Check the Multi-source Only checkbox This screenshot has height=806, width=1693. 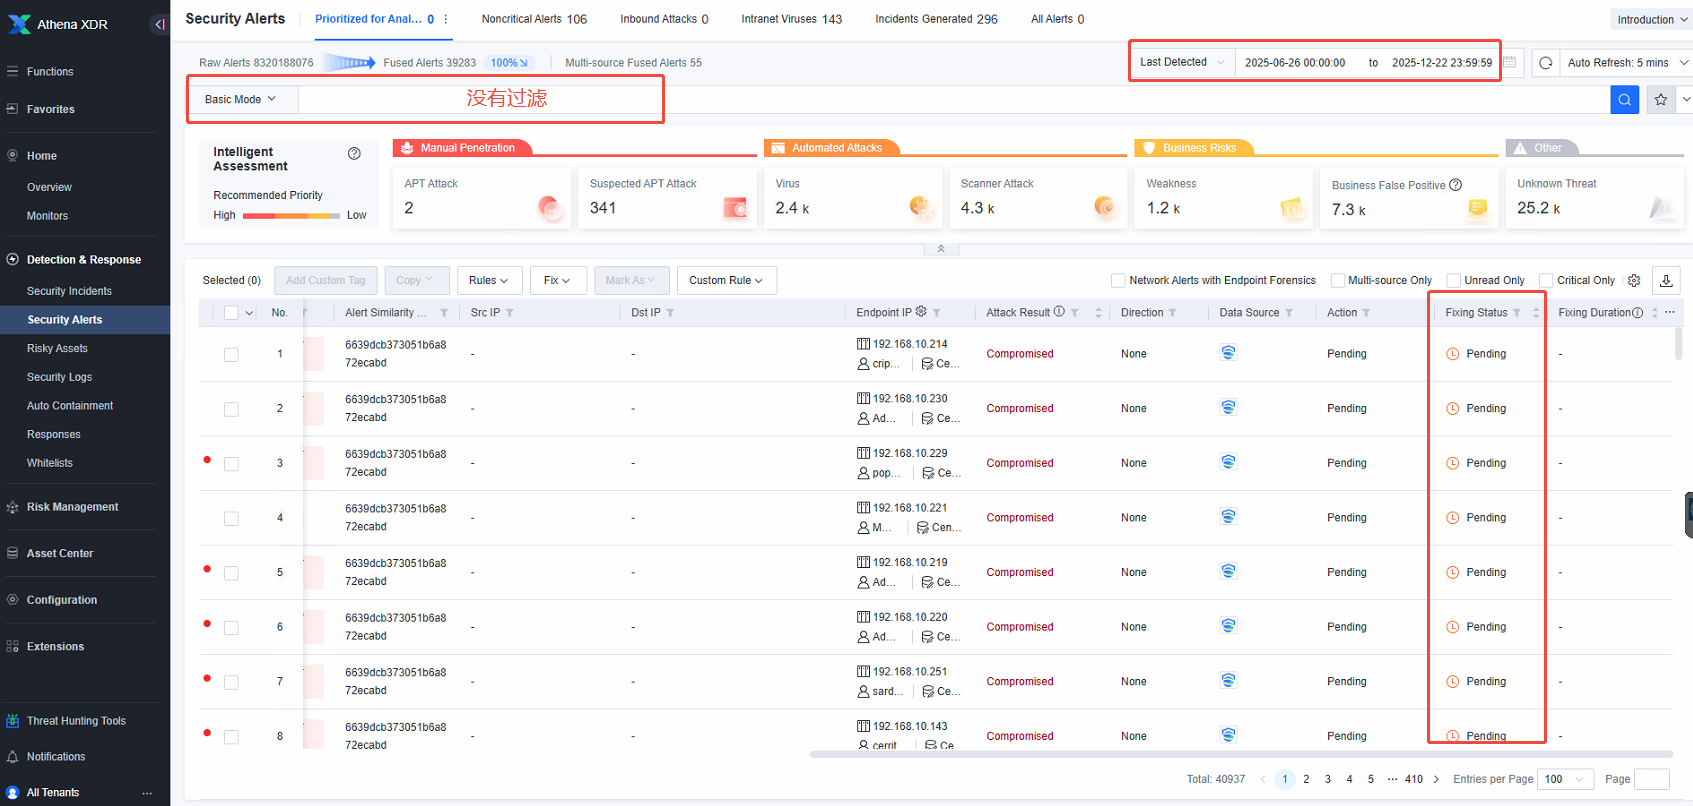pos(1337,280)
